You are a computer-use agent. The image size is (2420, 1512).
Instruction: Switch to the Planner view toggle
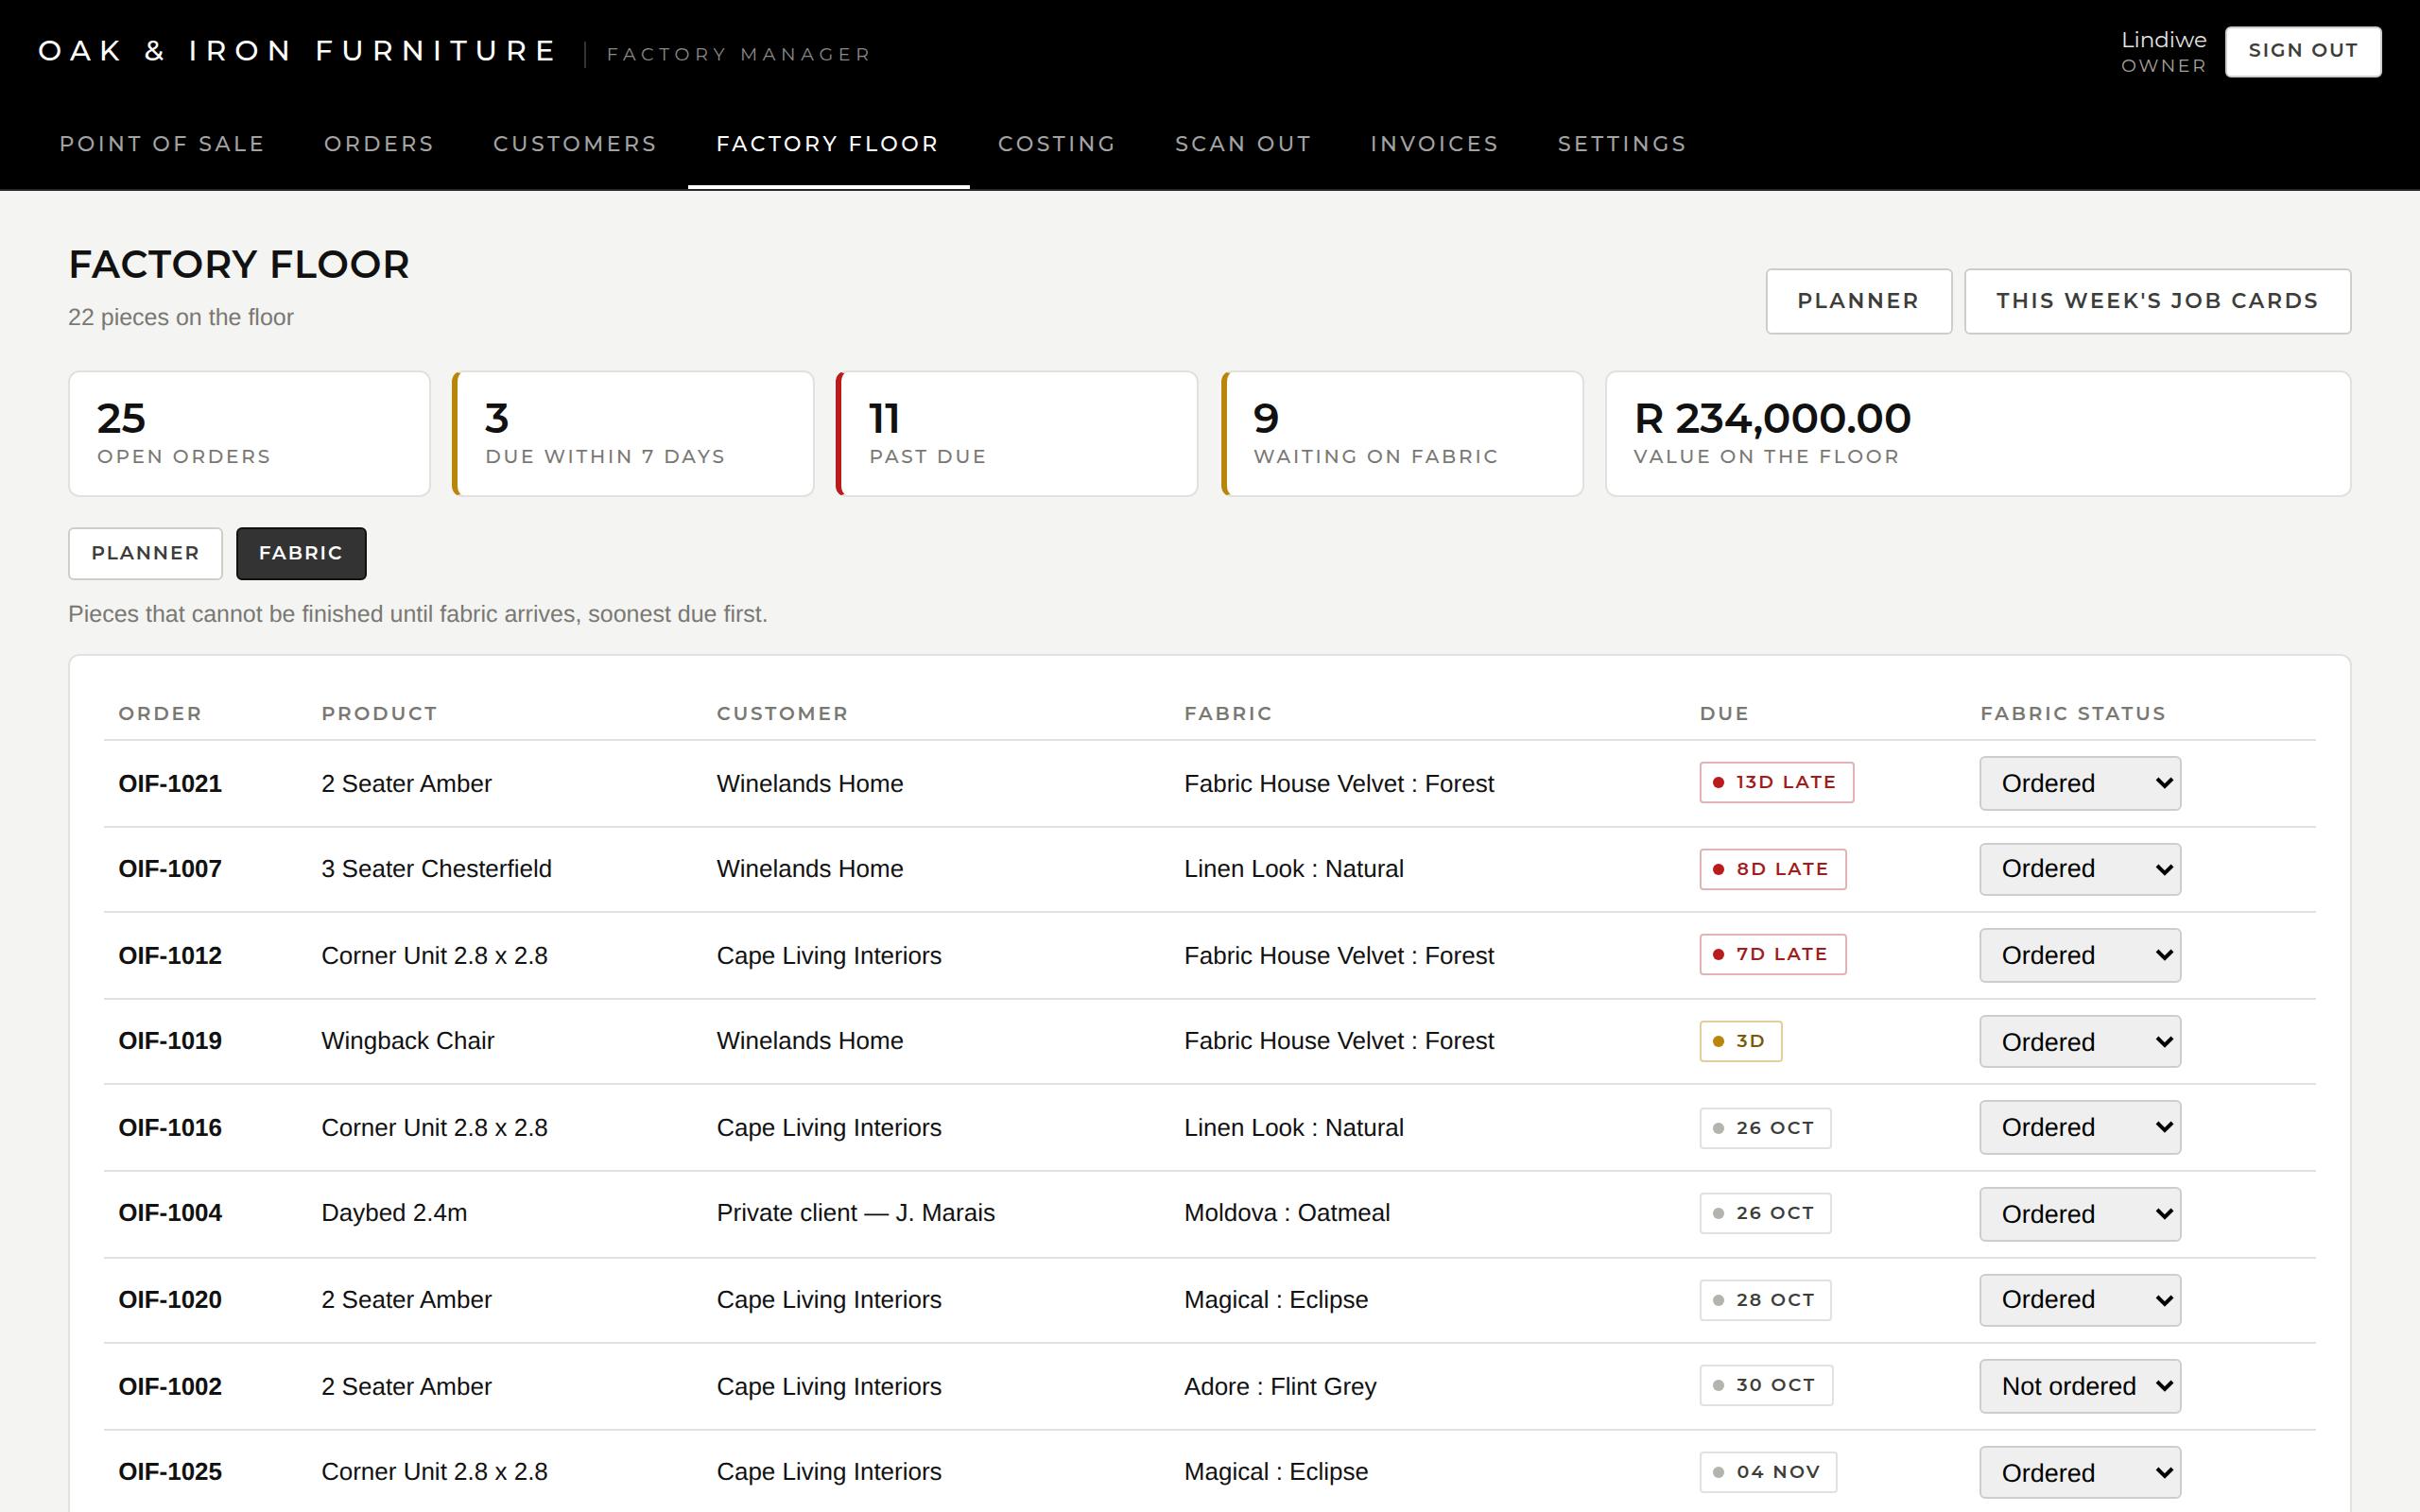(145, 553)
